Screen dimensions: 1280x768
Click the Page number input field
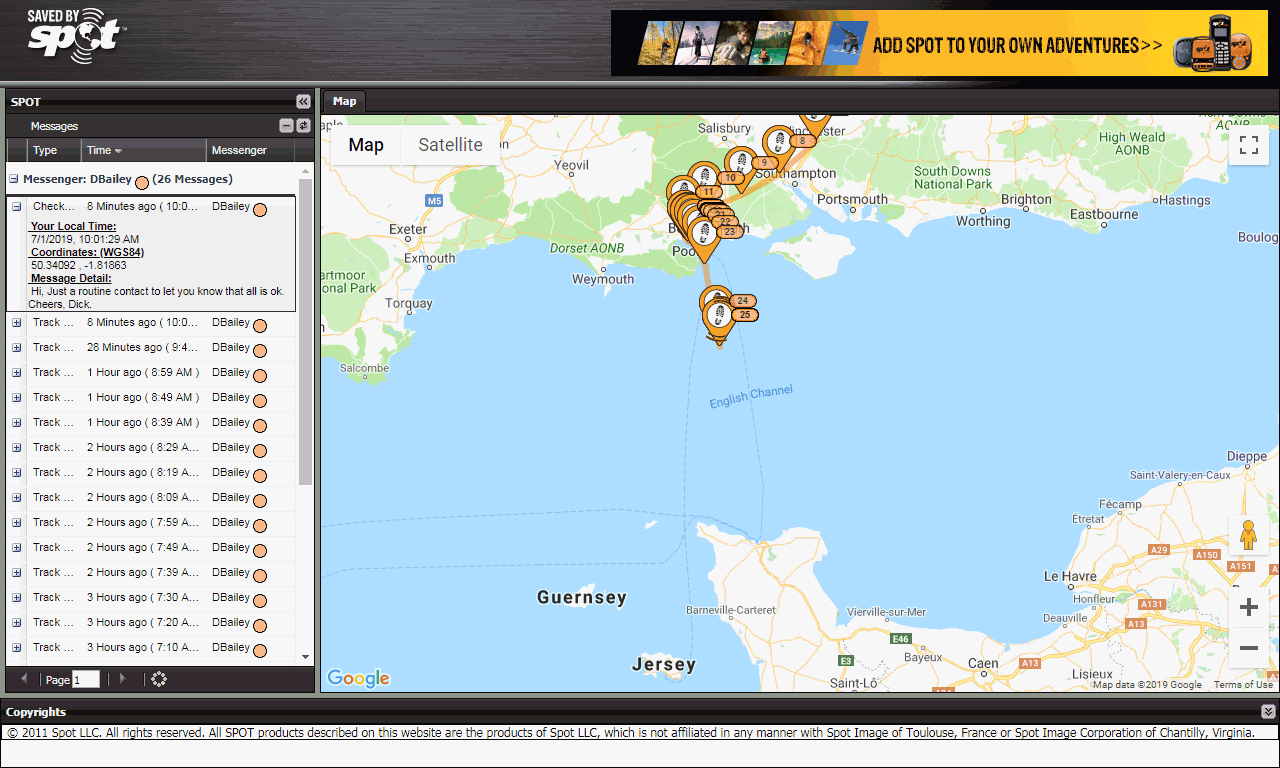tap(86, 680)
